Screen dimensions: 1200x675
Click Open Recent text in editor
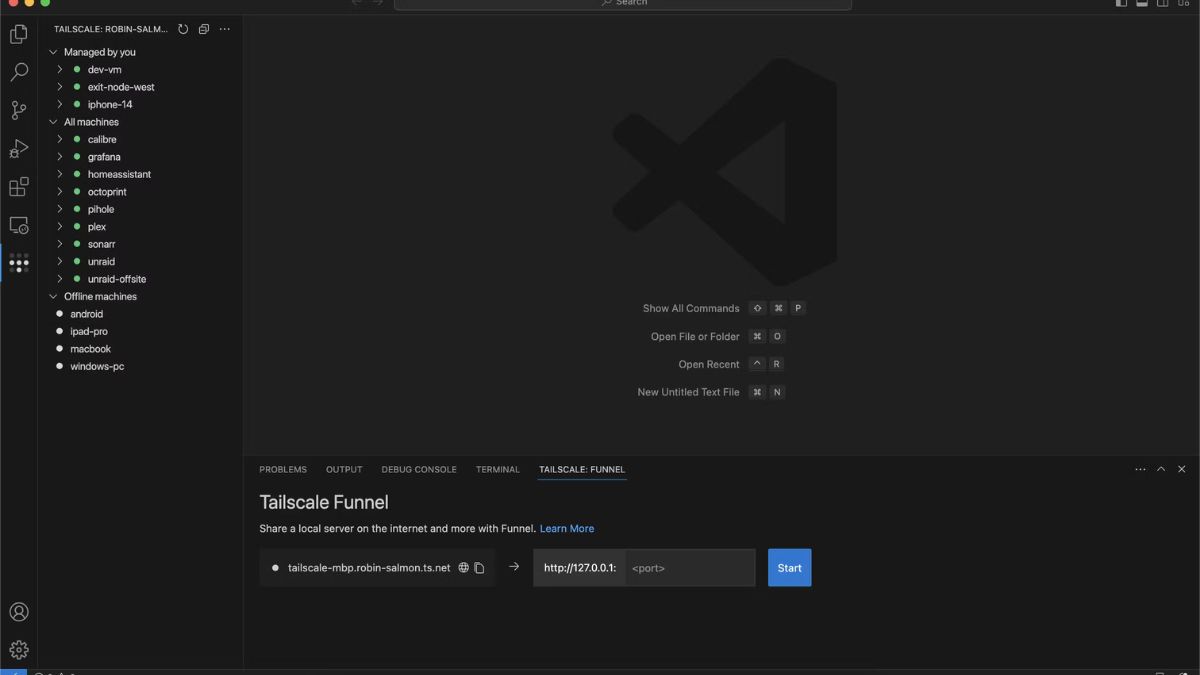click(x=709, y=364)
